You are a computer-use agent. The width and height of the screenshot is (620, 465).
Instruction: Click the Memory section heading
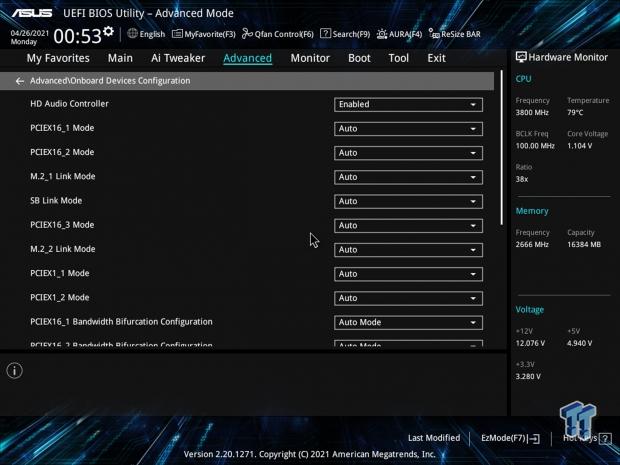coord(532,211)
